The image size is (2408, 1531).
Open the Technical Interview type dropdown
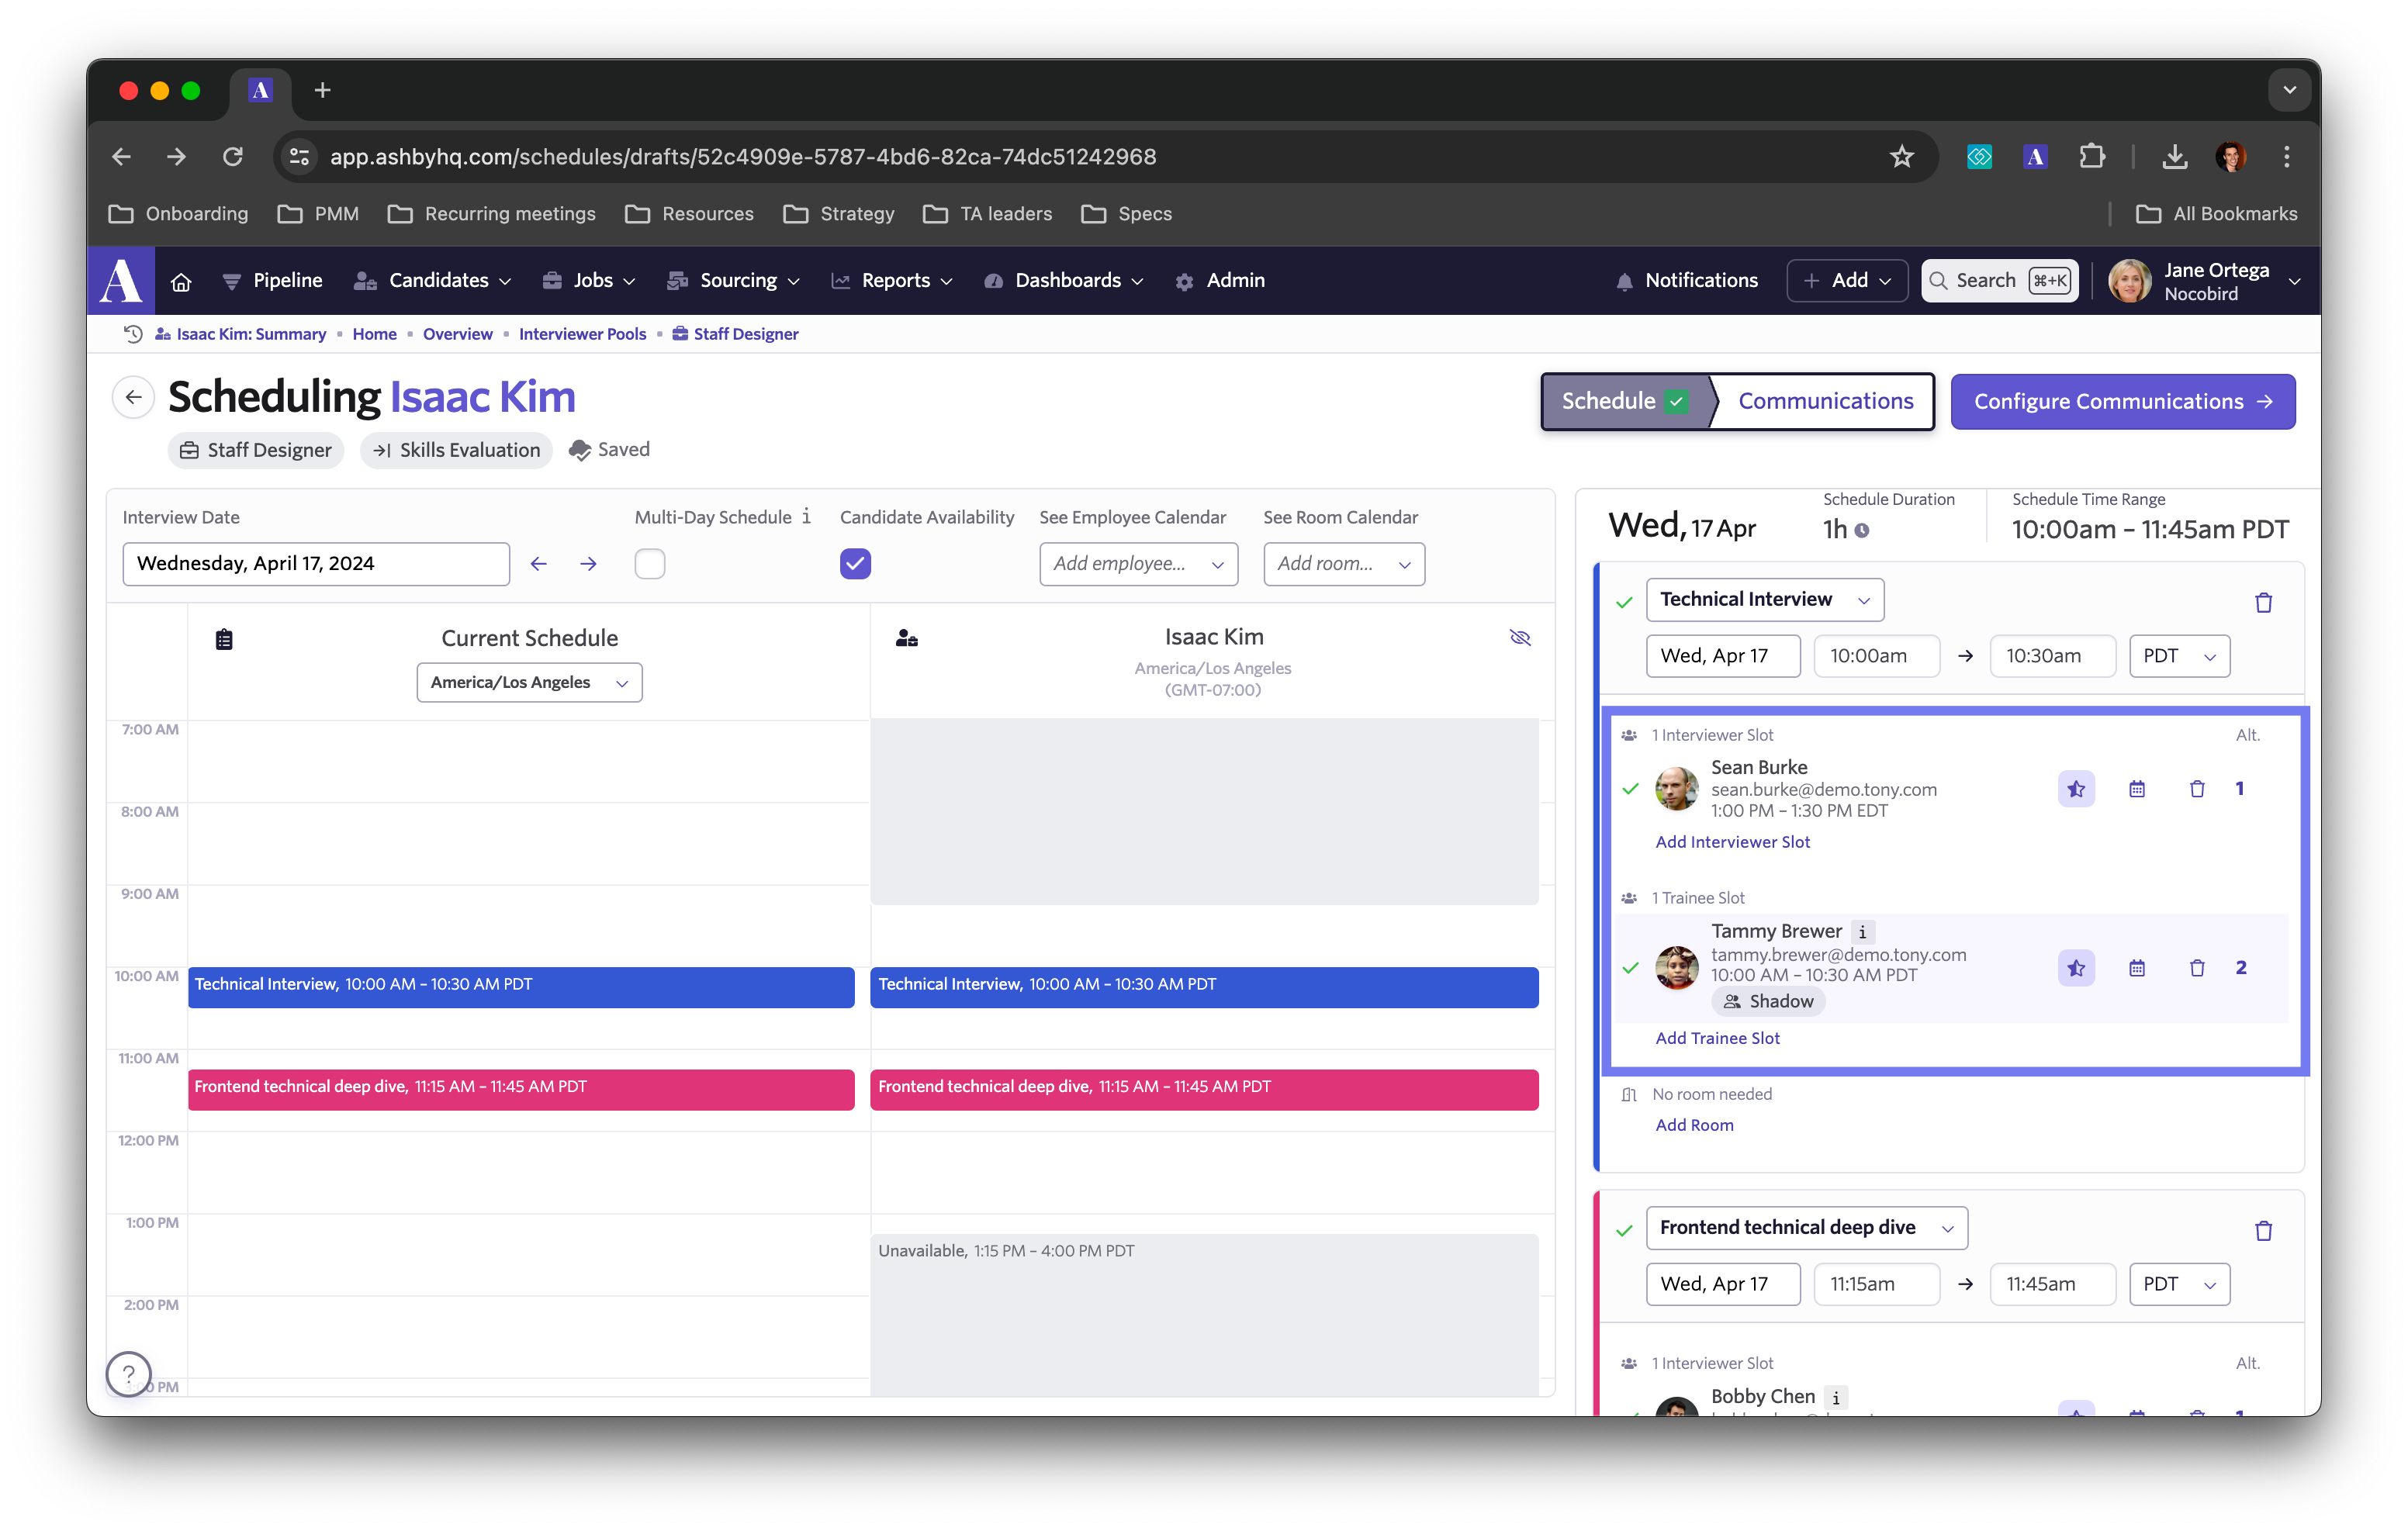pyautogui.click(x=1764, y=600)
